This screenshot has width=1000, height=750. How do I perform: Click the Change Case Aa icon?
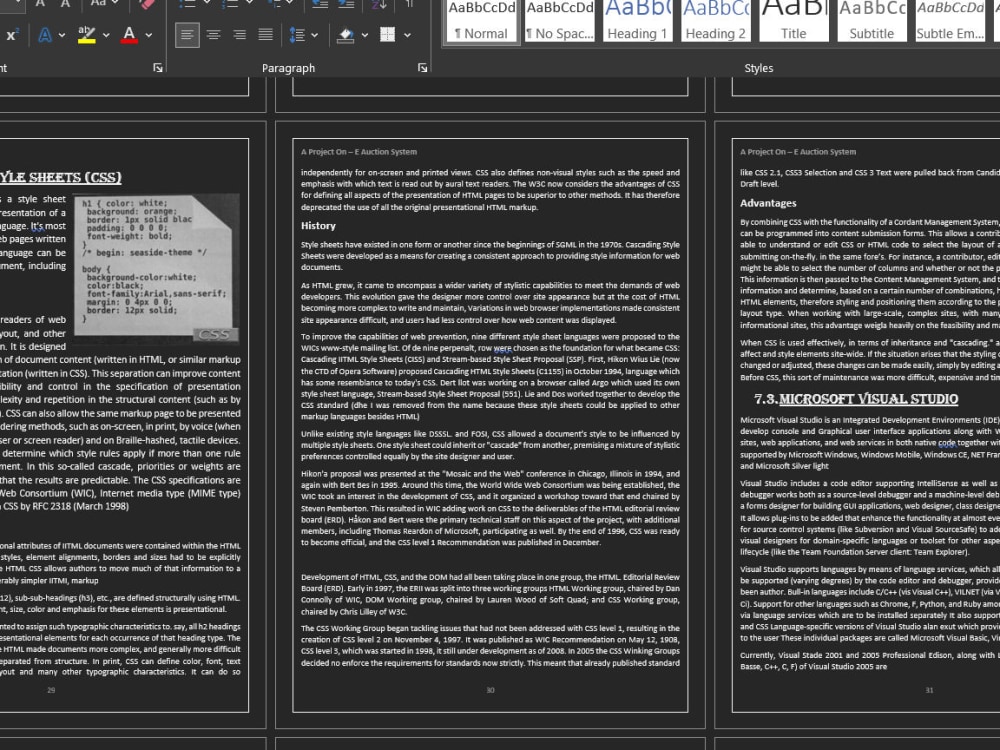pos(99,4)
